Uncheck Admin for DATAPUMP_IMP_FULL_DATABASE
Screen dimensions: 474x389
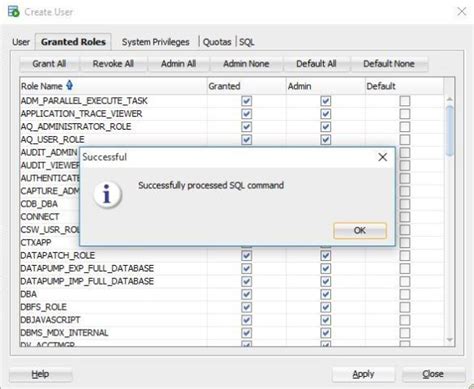click(x=326, y=281)
